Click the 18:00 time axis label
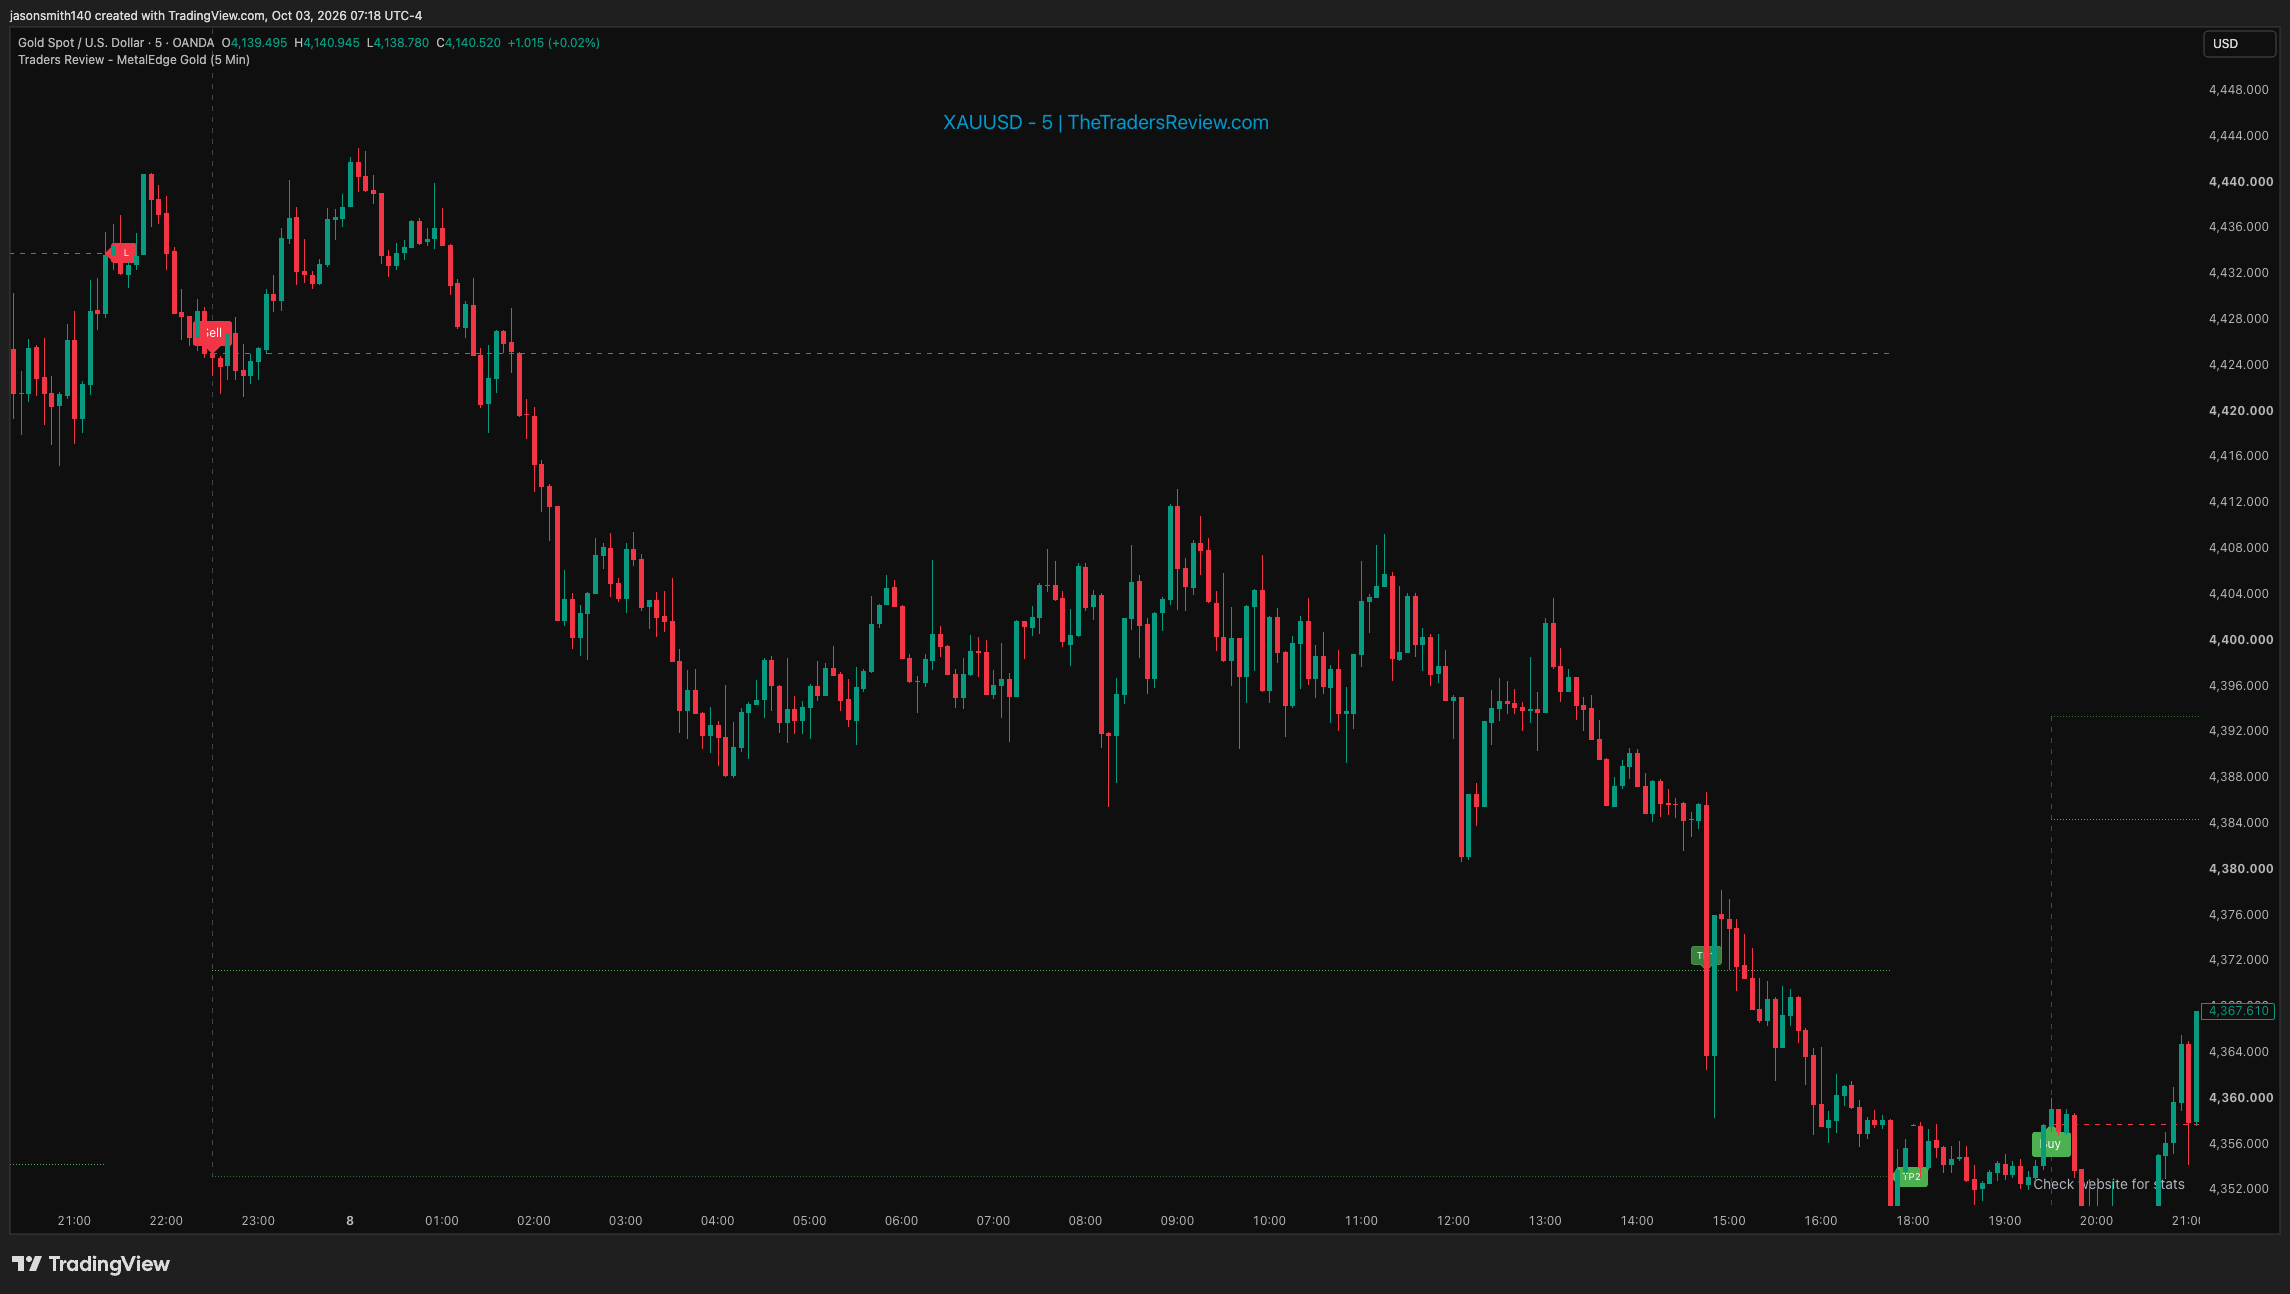The width and height of the screenshot is (2290, 1294). pos(1913,1221)
